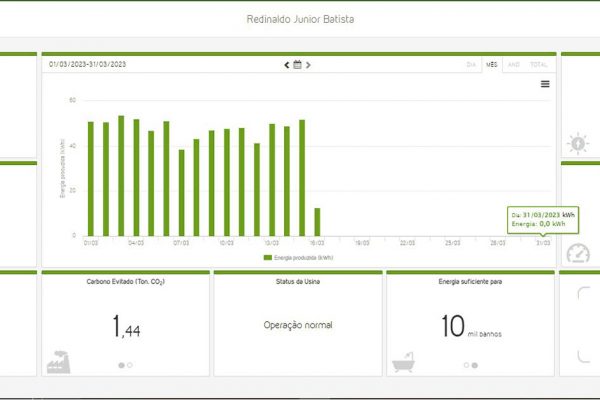Open the chart hamburger menu

pyautogui.click(x=545, y=84)
